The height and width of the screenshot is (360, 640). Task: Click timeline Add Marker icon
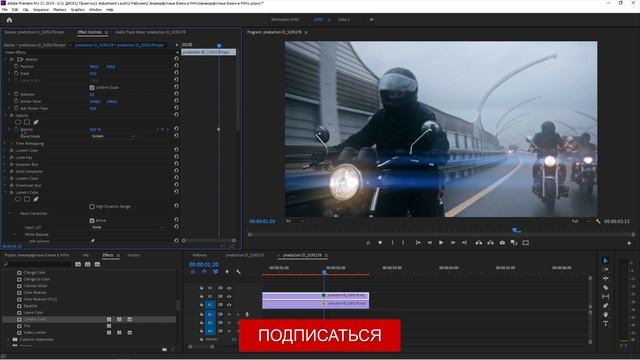click(x=227, y=272)
